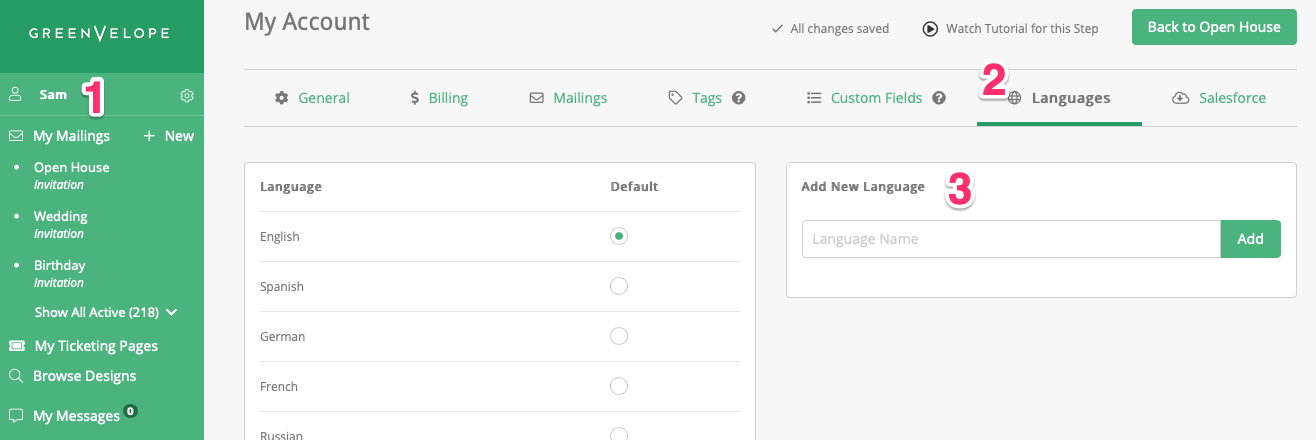Screen dimensions: 1316x440
Task: Click the help icon next to Tags
Action: (x=739, y=98)
